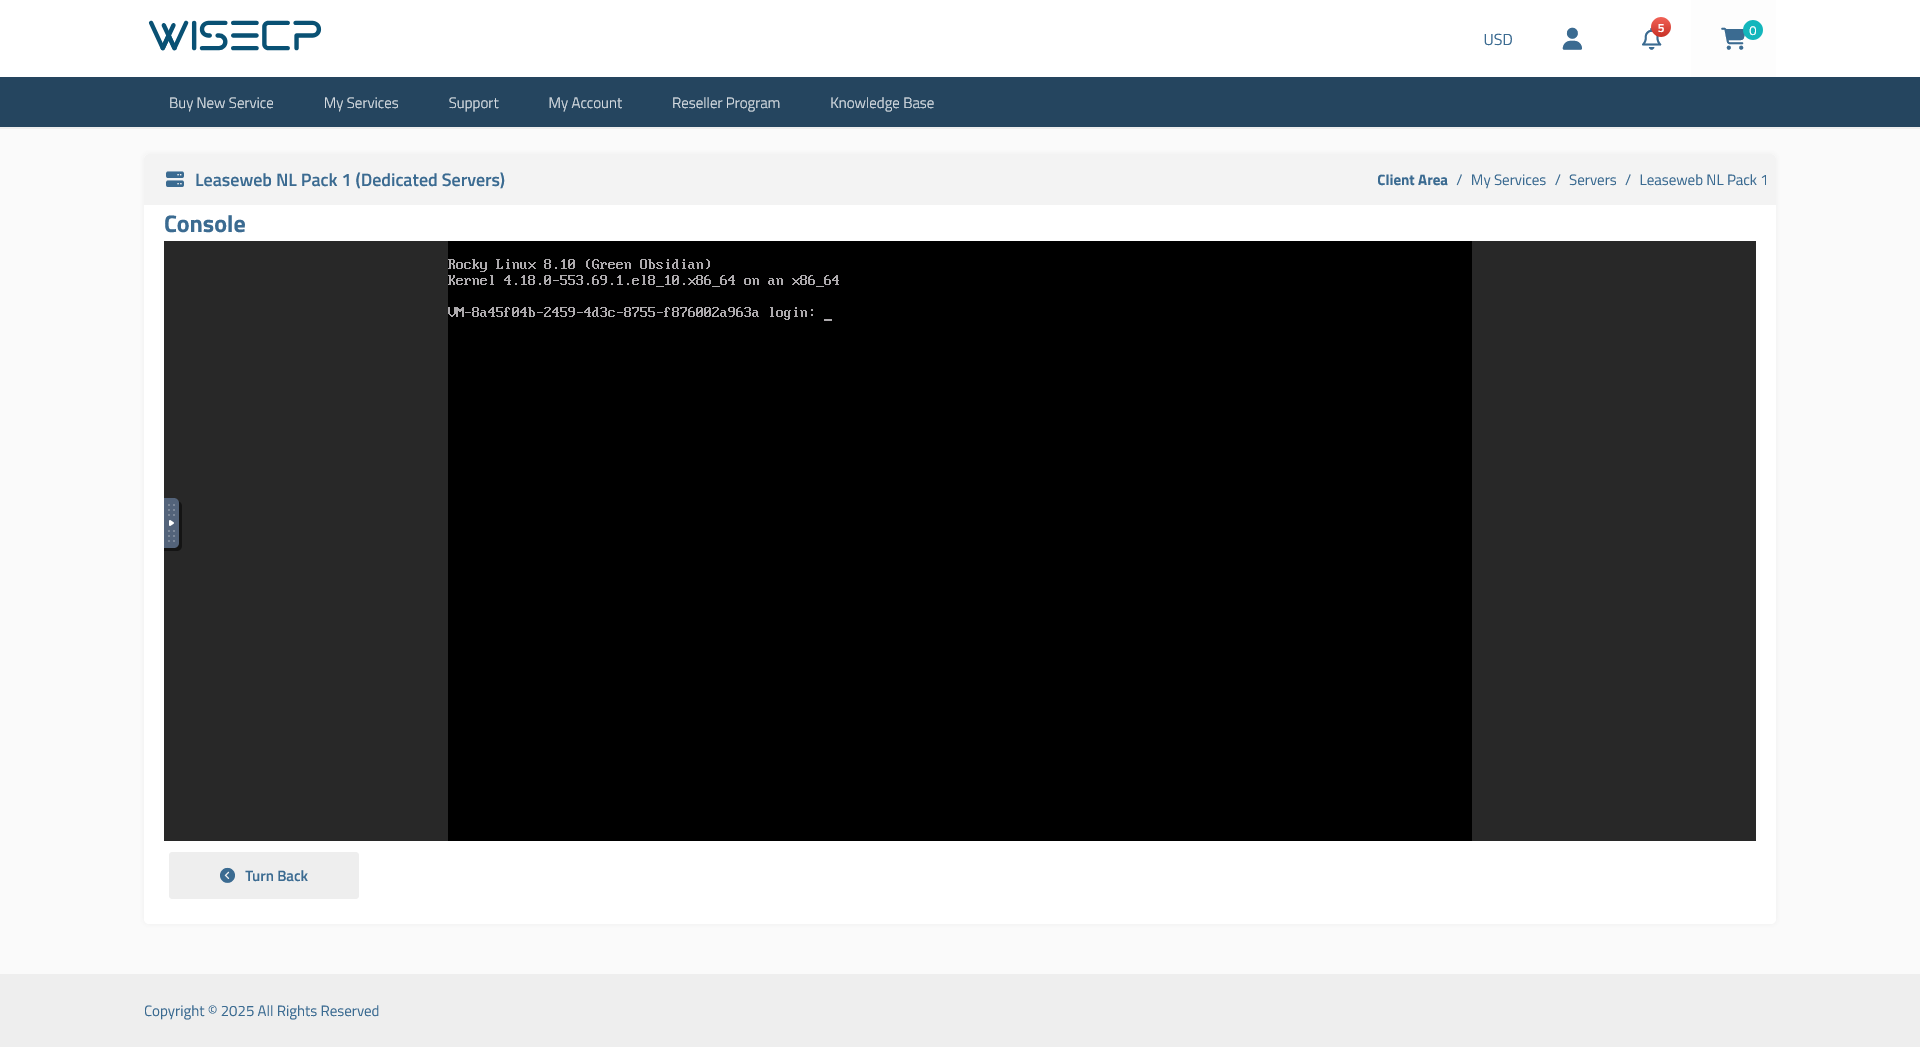Open the Knowledge Base menu item

[882, 103]
